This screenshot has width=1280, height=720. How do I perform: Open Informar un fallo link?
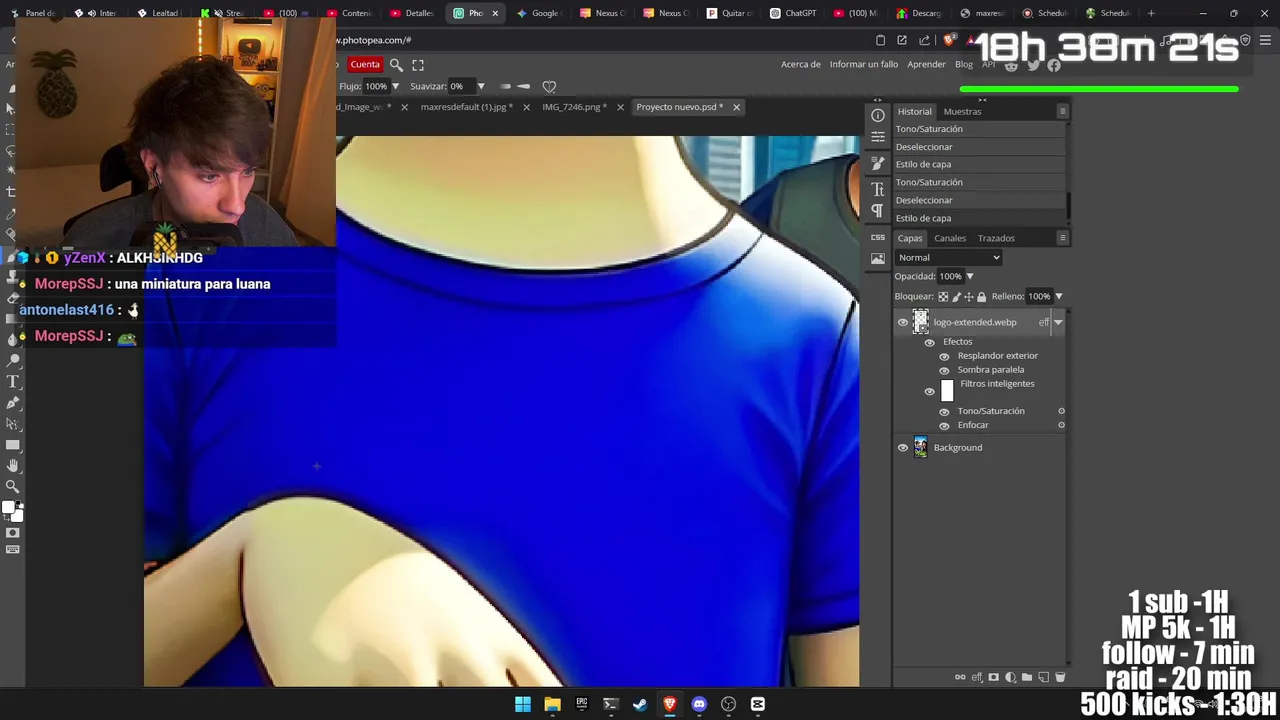[x=864, y=65]
